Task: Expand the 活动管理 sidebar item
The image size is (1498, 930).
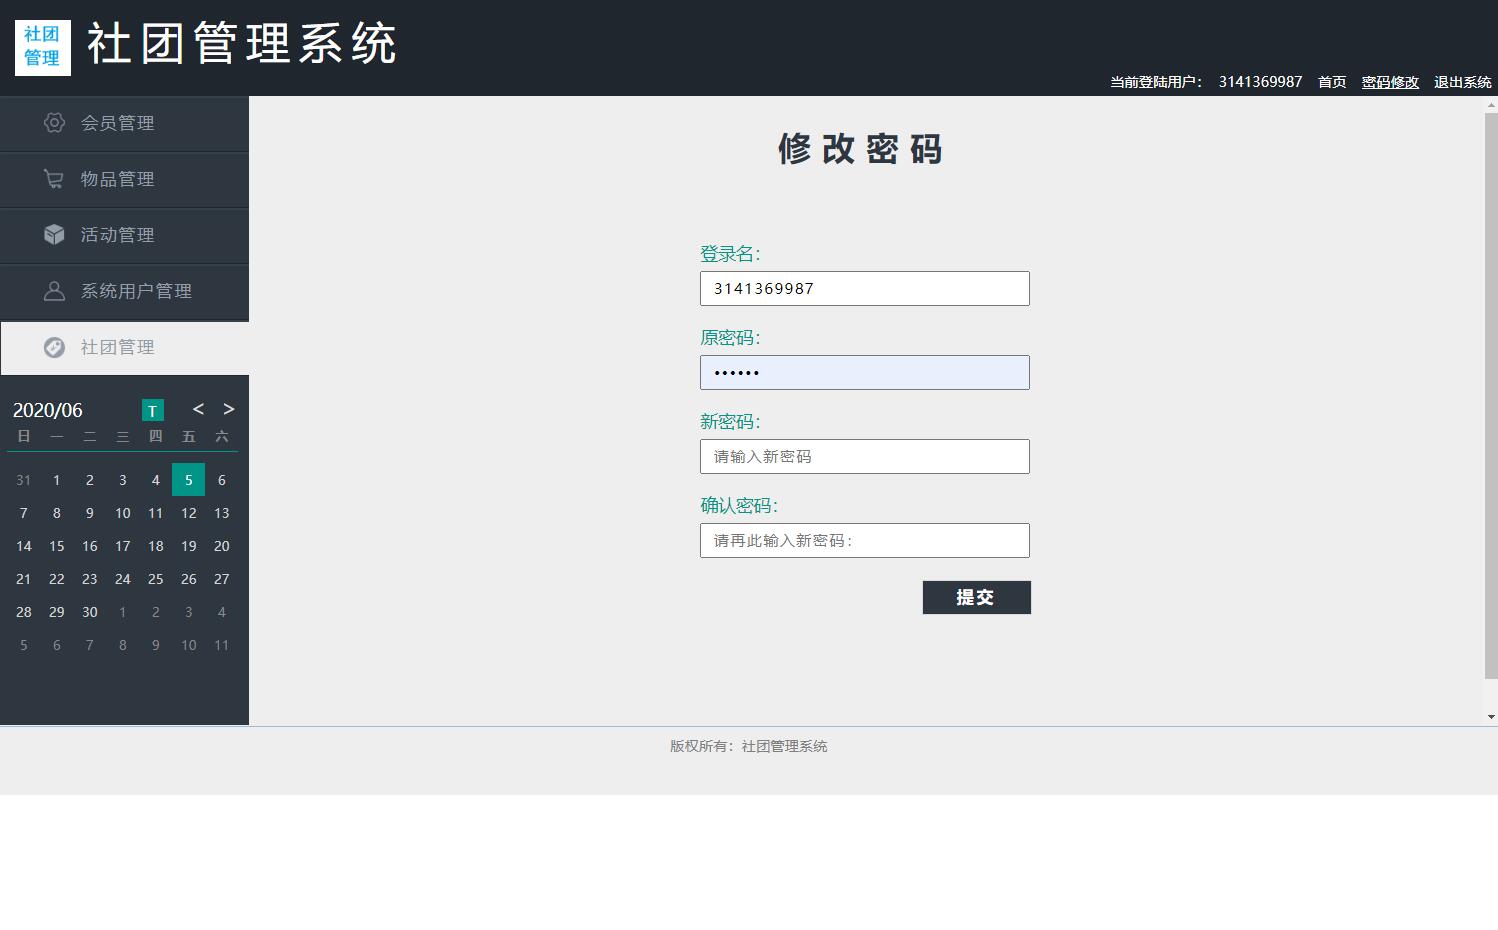Action: (117, 234)
